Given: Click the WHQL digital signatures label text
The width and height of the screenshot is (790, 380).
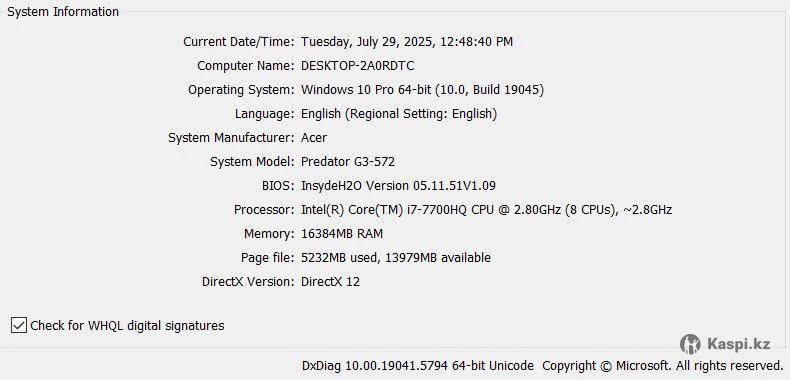Looking at the screenshot, I should 127,326.
